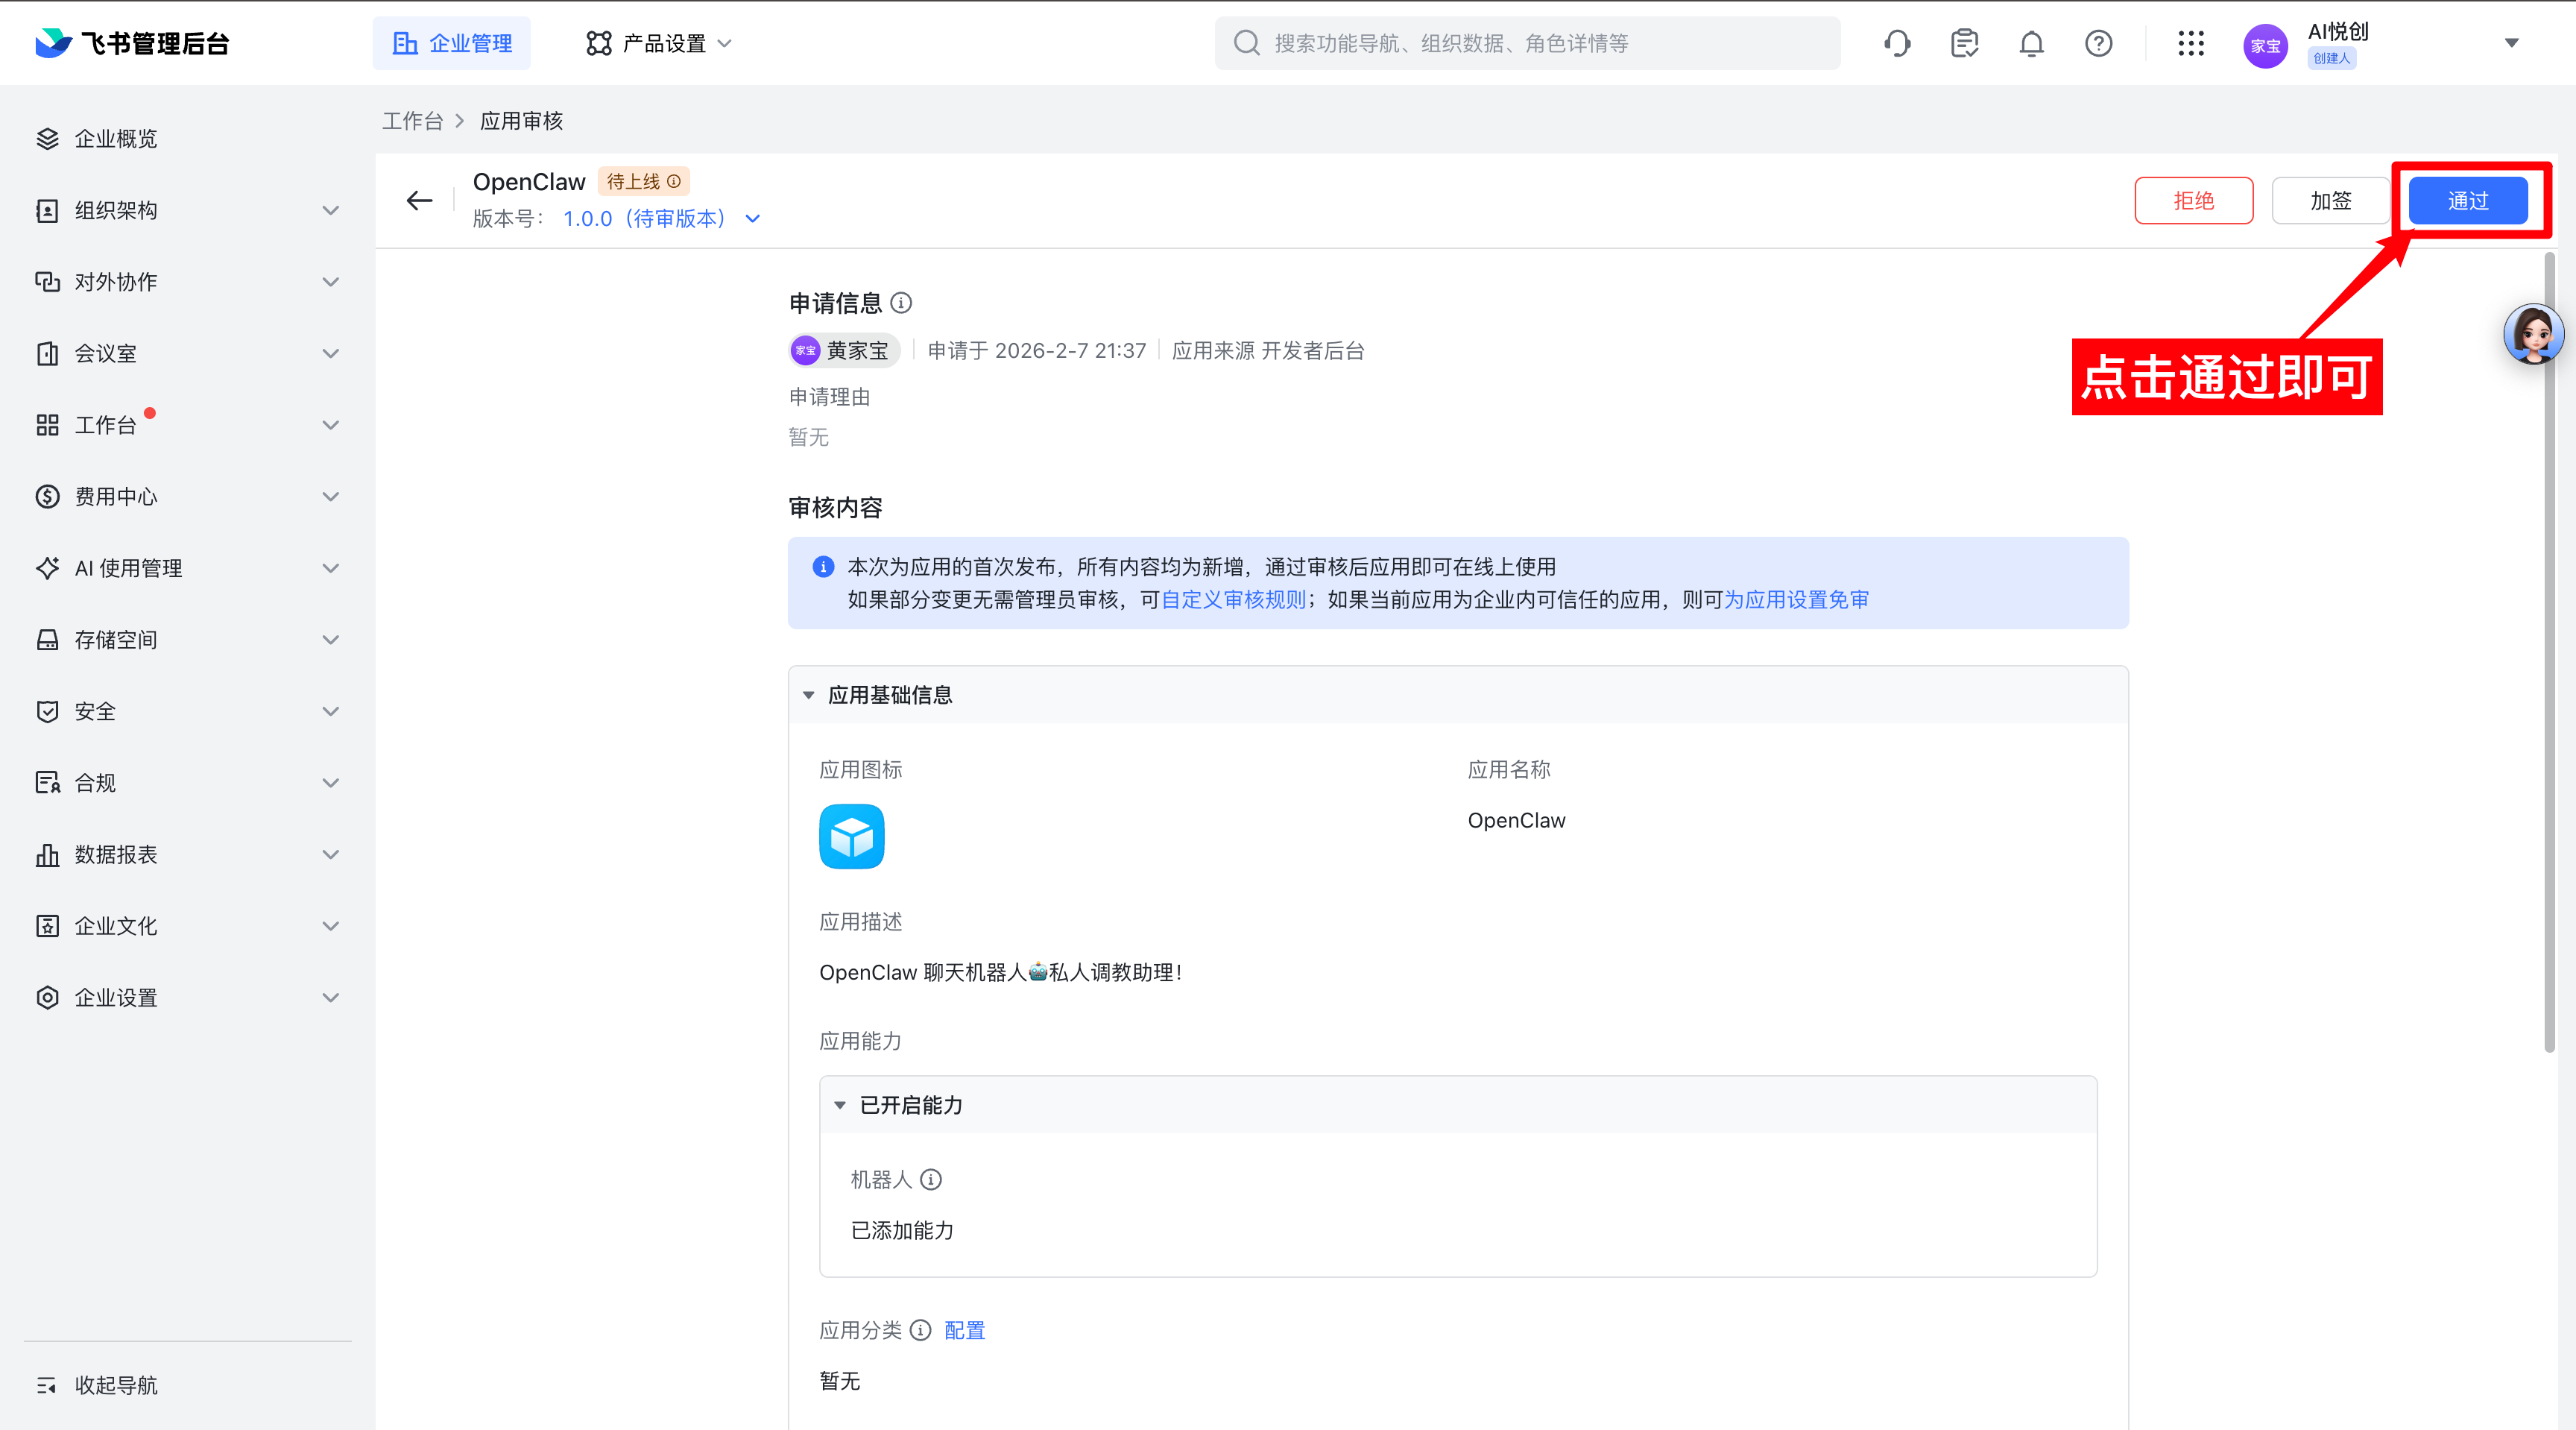Viewport: 2576px width, 1430px height.
Task: Click the 组织架构 sidebar icon
Action: click(47, 210)
